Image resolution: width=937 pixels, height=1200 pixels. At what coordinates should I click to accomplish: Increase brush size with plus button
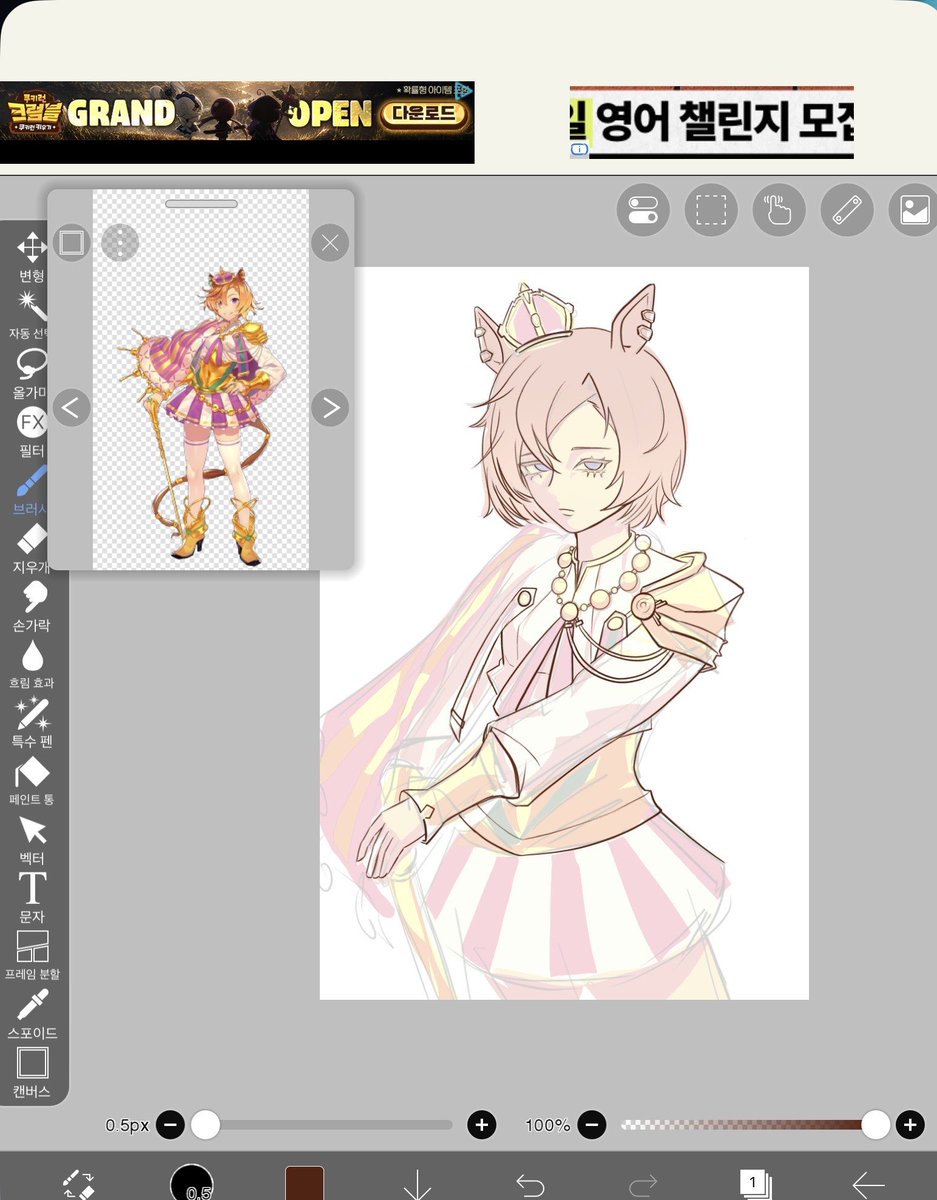point(482,1125)
